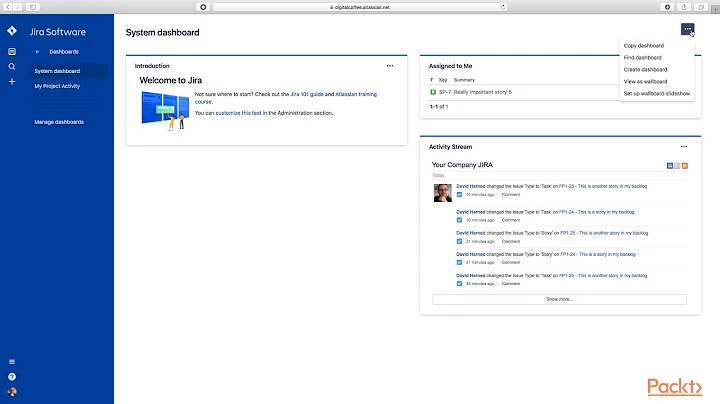Click Show more button in Activity Stream
Screen dimensions: 720x404
pyautogui.click(x=559, y=299)
